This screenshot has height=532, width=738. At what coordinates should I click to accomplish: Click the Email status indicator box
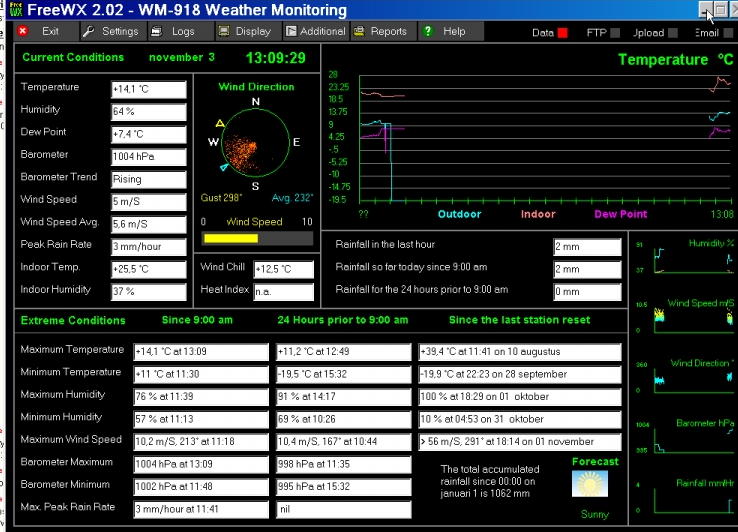click(x=728, y=33)
